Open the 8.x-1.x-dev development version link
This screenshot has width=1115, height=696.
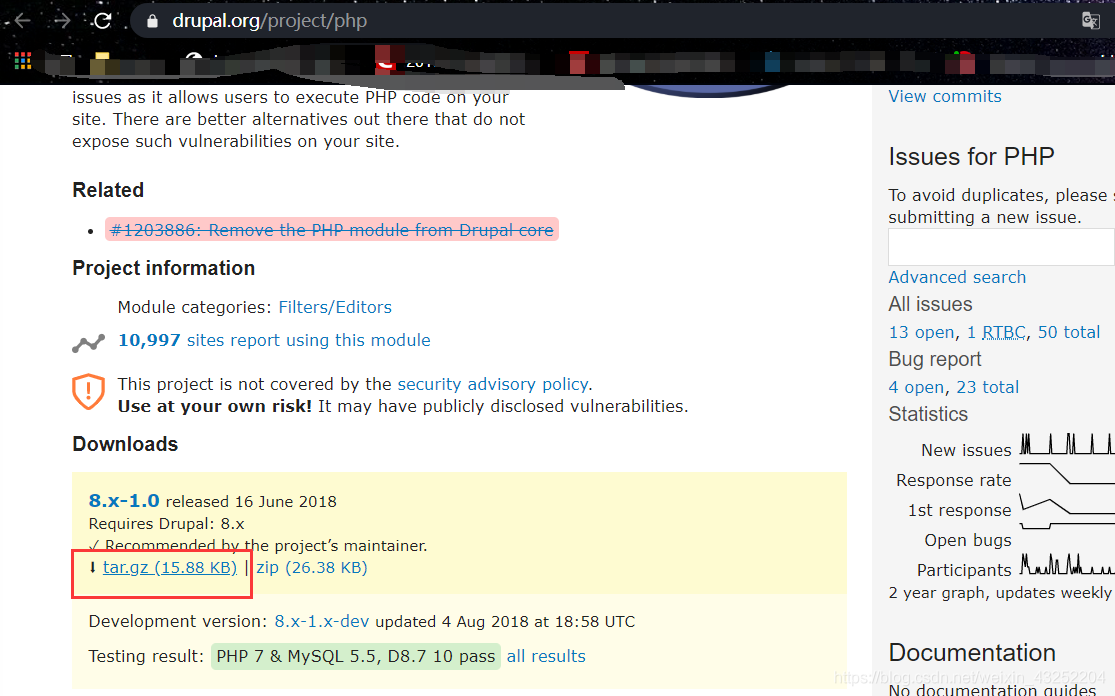pyautogui.click(x=321, y=621)
